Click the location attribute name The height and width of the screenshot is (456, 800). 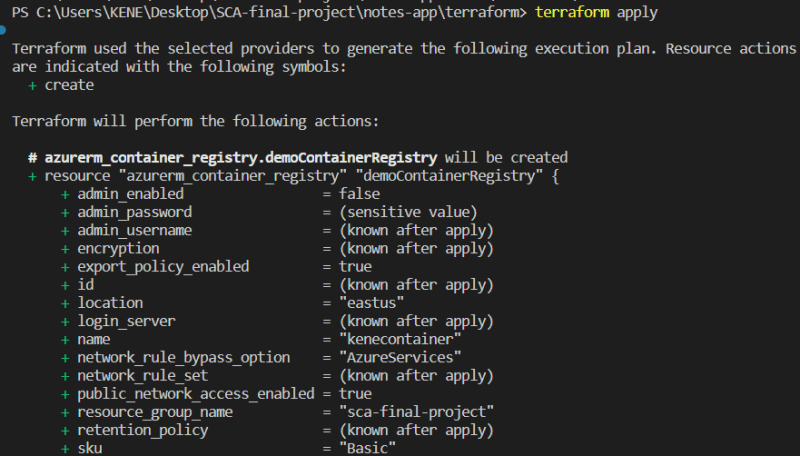(x=110, y=303)
